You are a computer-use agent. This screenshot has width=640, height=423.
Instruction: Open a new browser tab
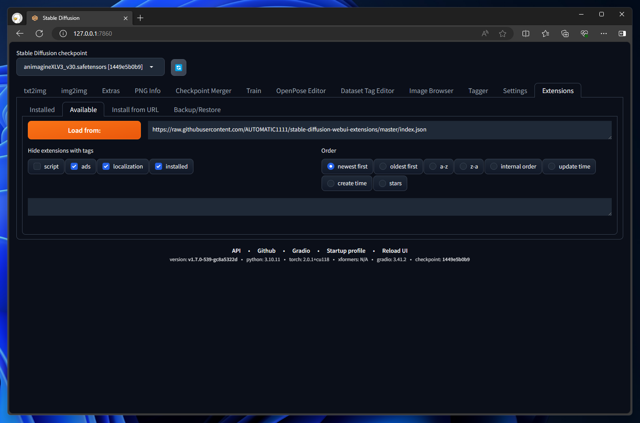tap(140, 18)
